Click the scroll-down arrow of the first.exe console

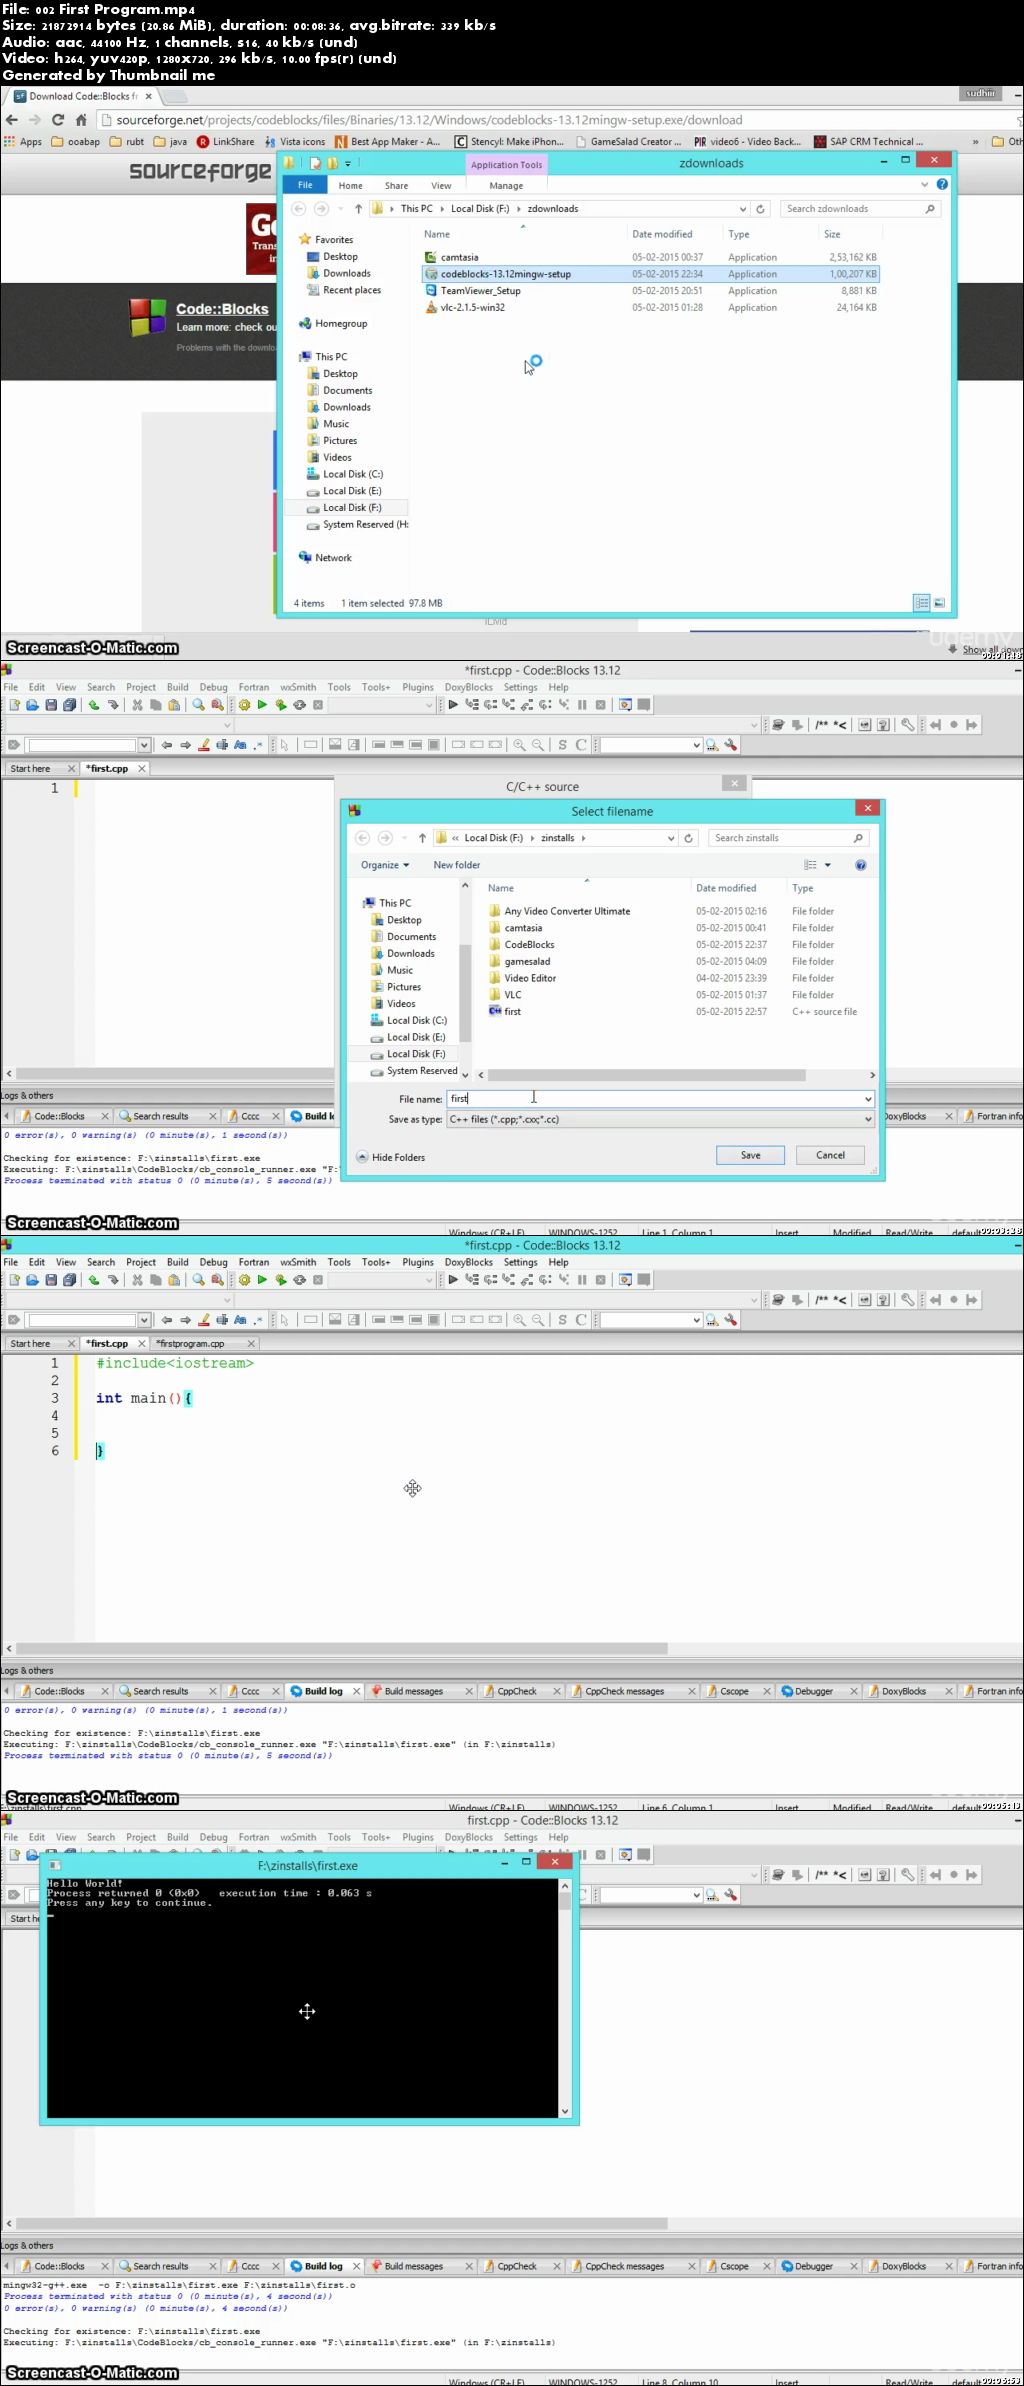565,2110
